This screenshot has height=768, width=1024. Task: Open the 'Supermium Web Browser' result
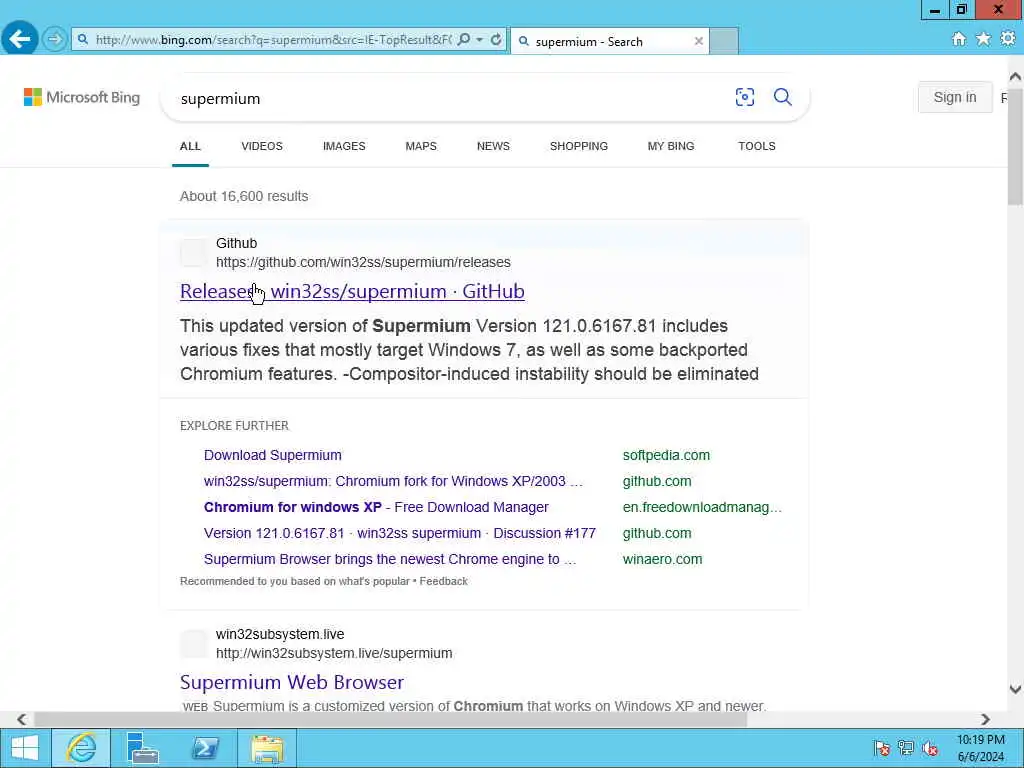pos(292,682)
